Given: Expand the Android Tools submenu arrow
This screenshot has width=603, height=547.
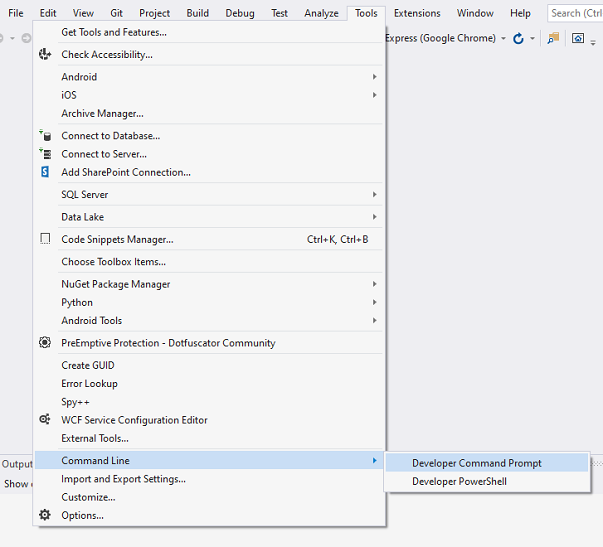Looking at the screenshot, I should [x=374, y=320].
